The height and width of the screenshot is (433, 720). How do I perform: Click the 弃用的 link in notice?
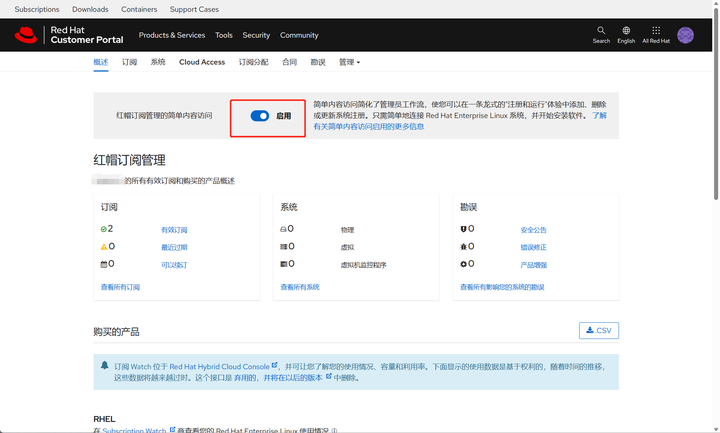click(245, 377)
